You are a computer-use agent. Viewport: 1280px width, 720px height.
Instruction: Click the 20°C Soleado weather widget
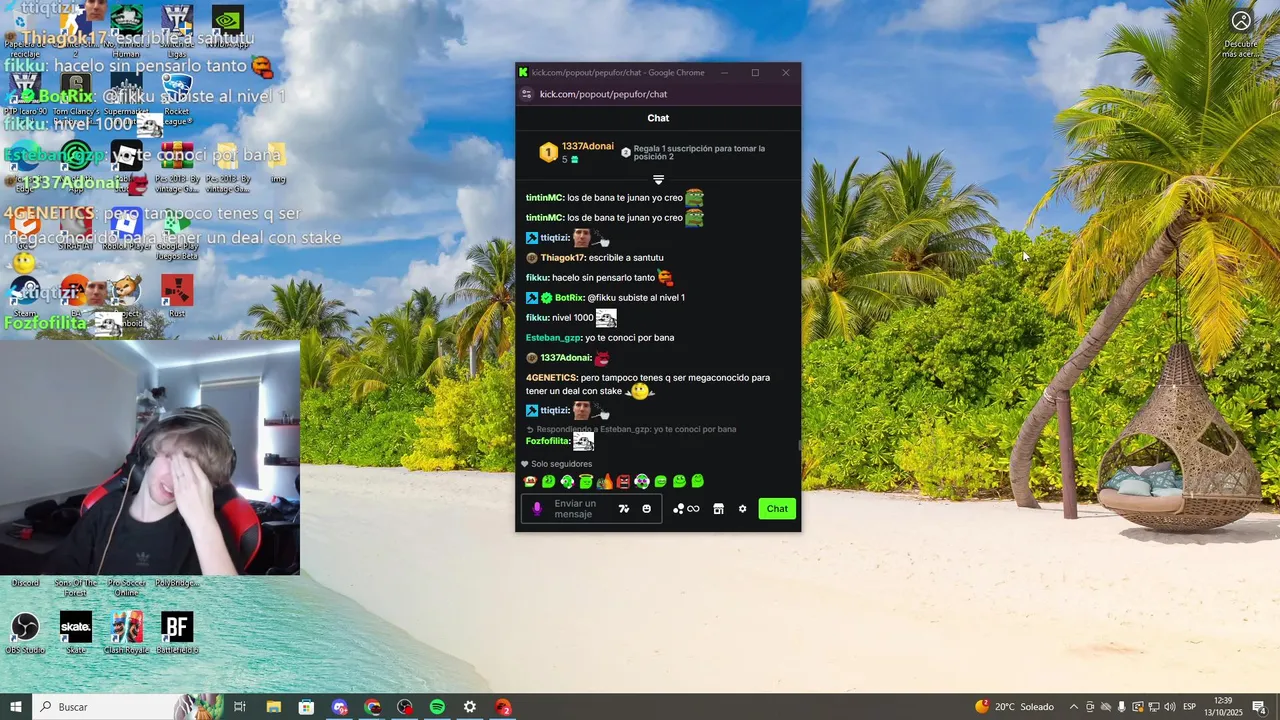point(1015,707)
